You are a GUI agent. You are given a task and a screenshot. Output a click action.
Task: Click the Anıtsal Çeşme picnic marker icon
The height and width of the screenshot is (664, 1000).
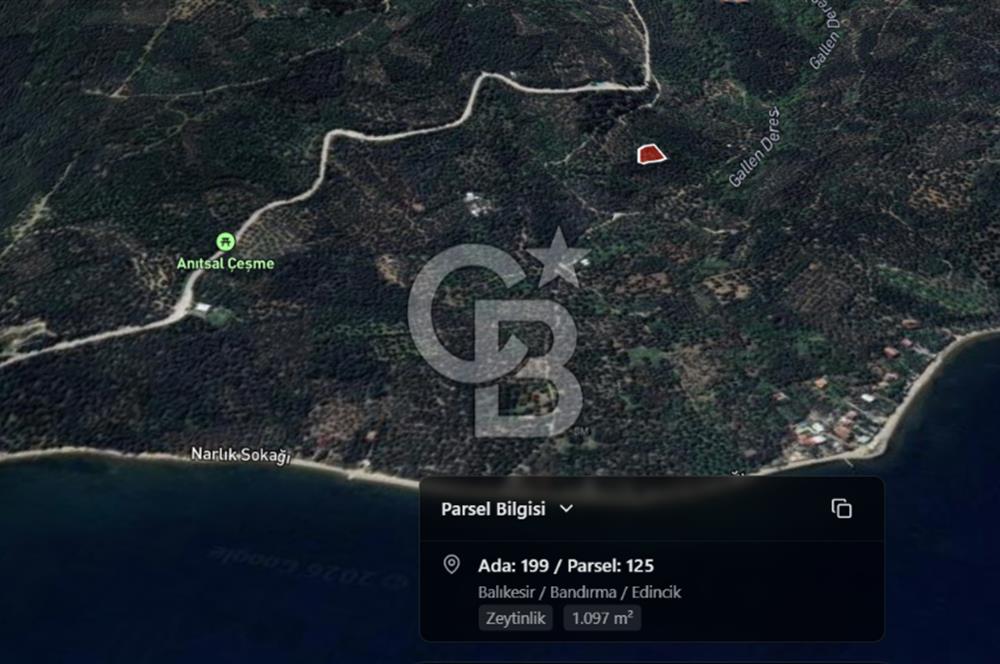pyautogui.click(x=225, y=242)
